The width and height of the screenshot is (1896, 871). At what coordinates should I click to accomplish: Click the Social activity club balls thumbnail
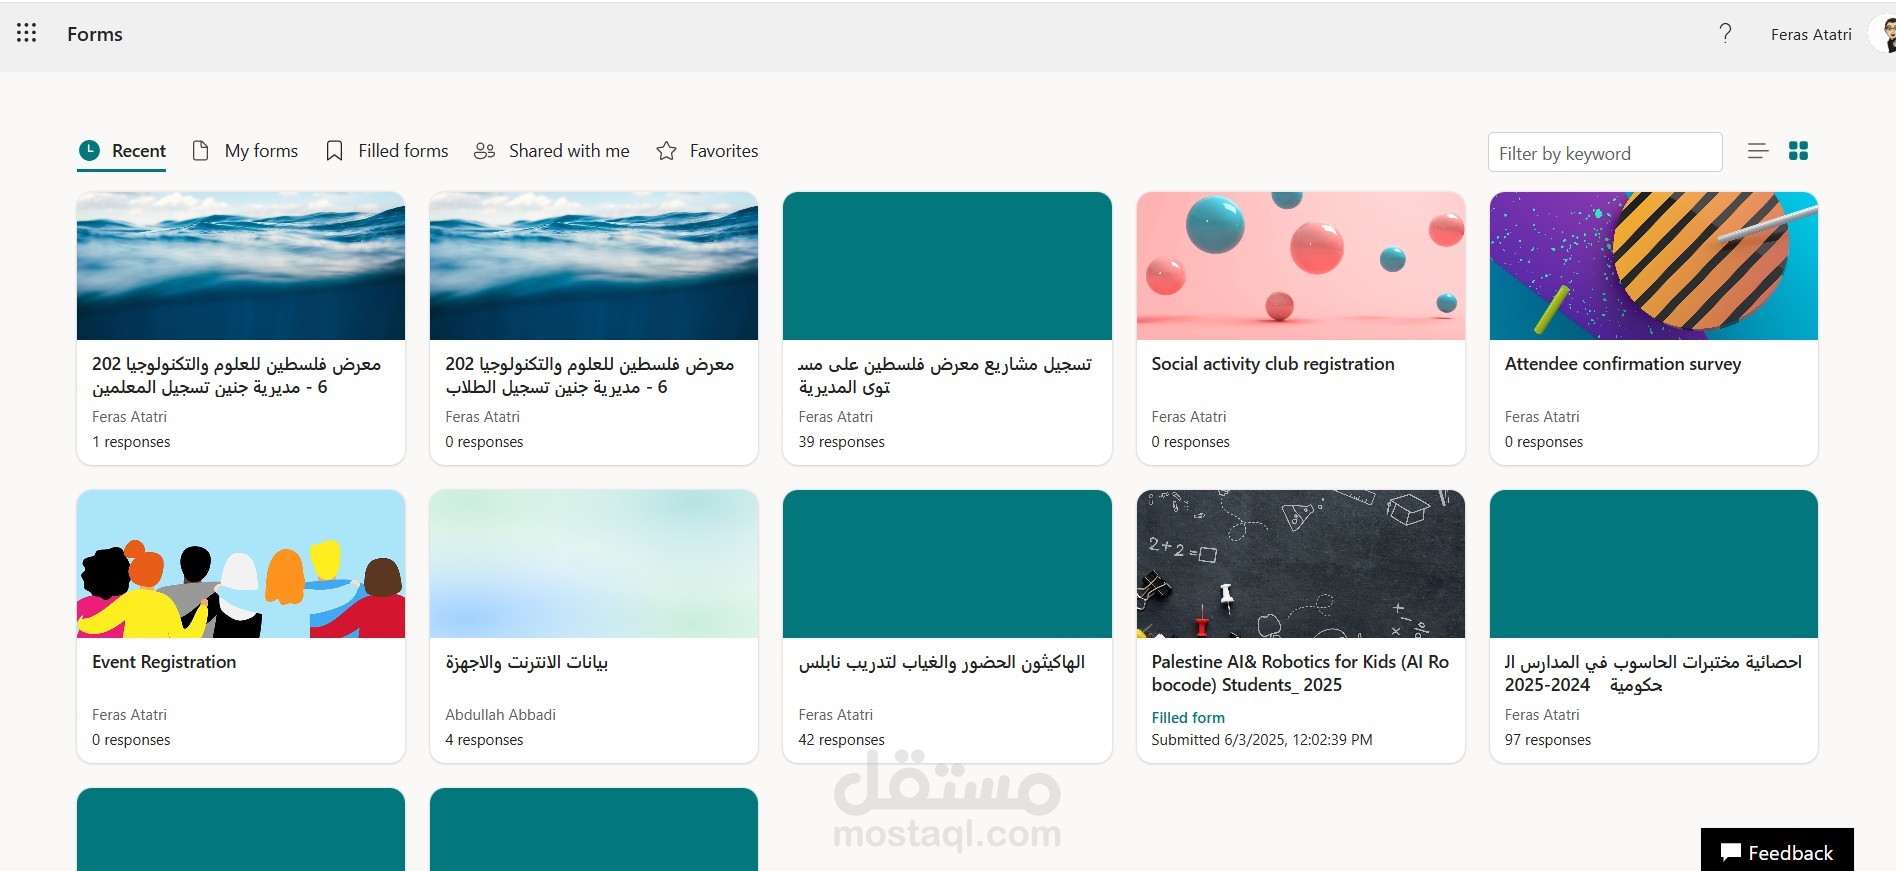1301,266
